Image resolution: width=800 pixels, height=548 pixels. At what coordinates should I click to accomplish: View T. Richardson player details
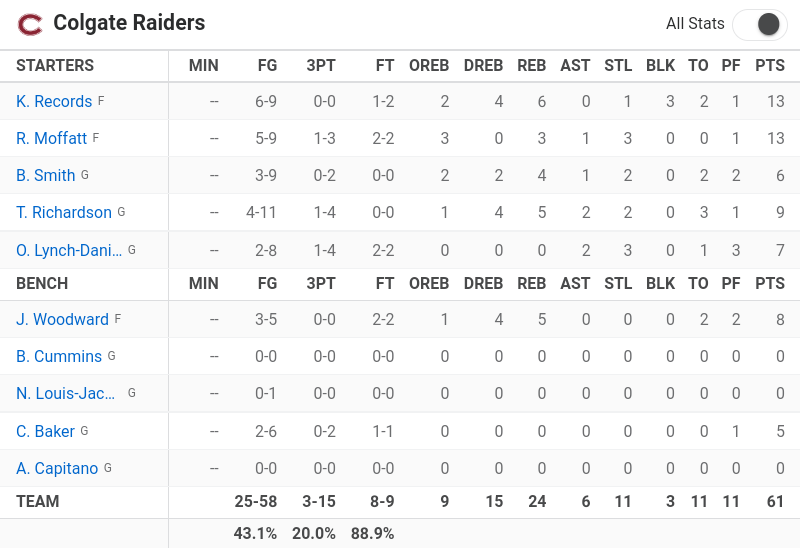pyautogui.click(x=64, y=212)
